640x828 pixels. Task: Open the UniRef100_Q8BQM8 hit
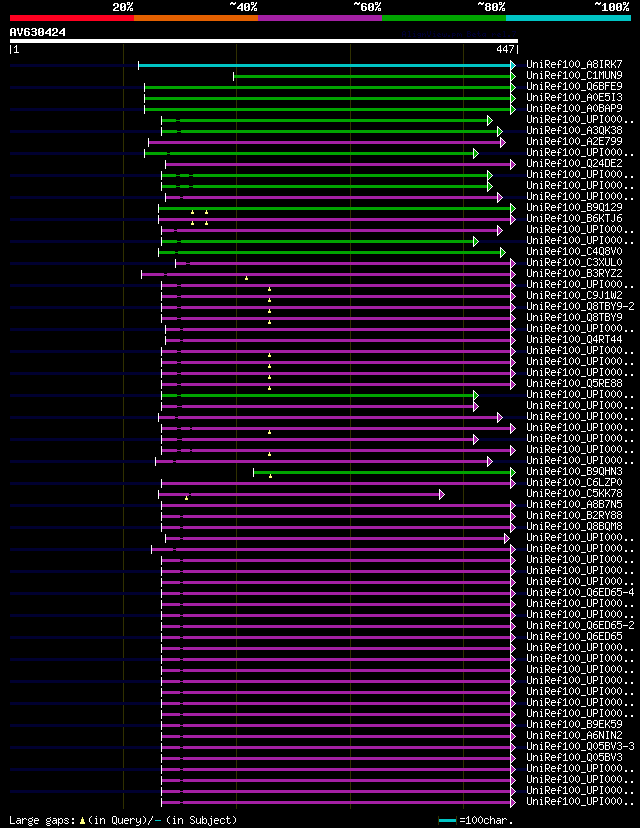click(x=574, y=526)
